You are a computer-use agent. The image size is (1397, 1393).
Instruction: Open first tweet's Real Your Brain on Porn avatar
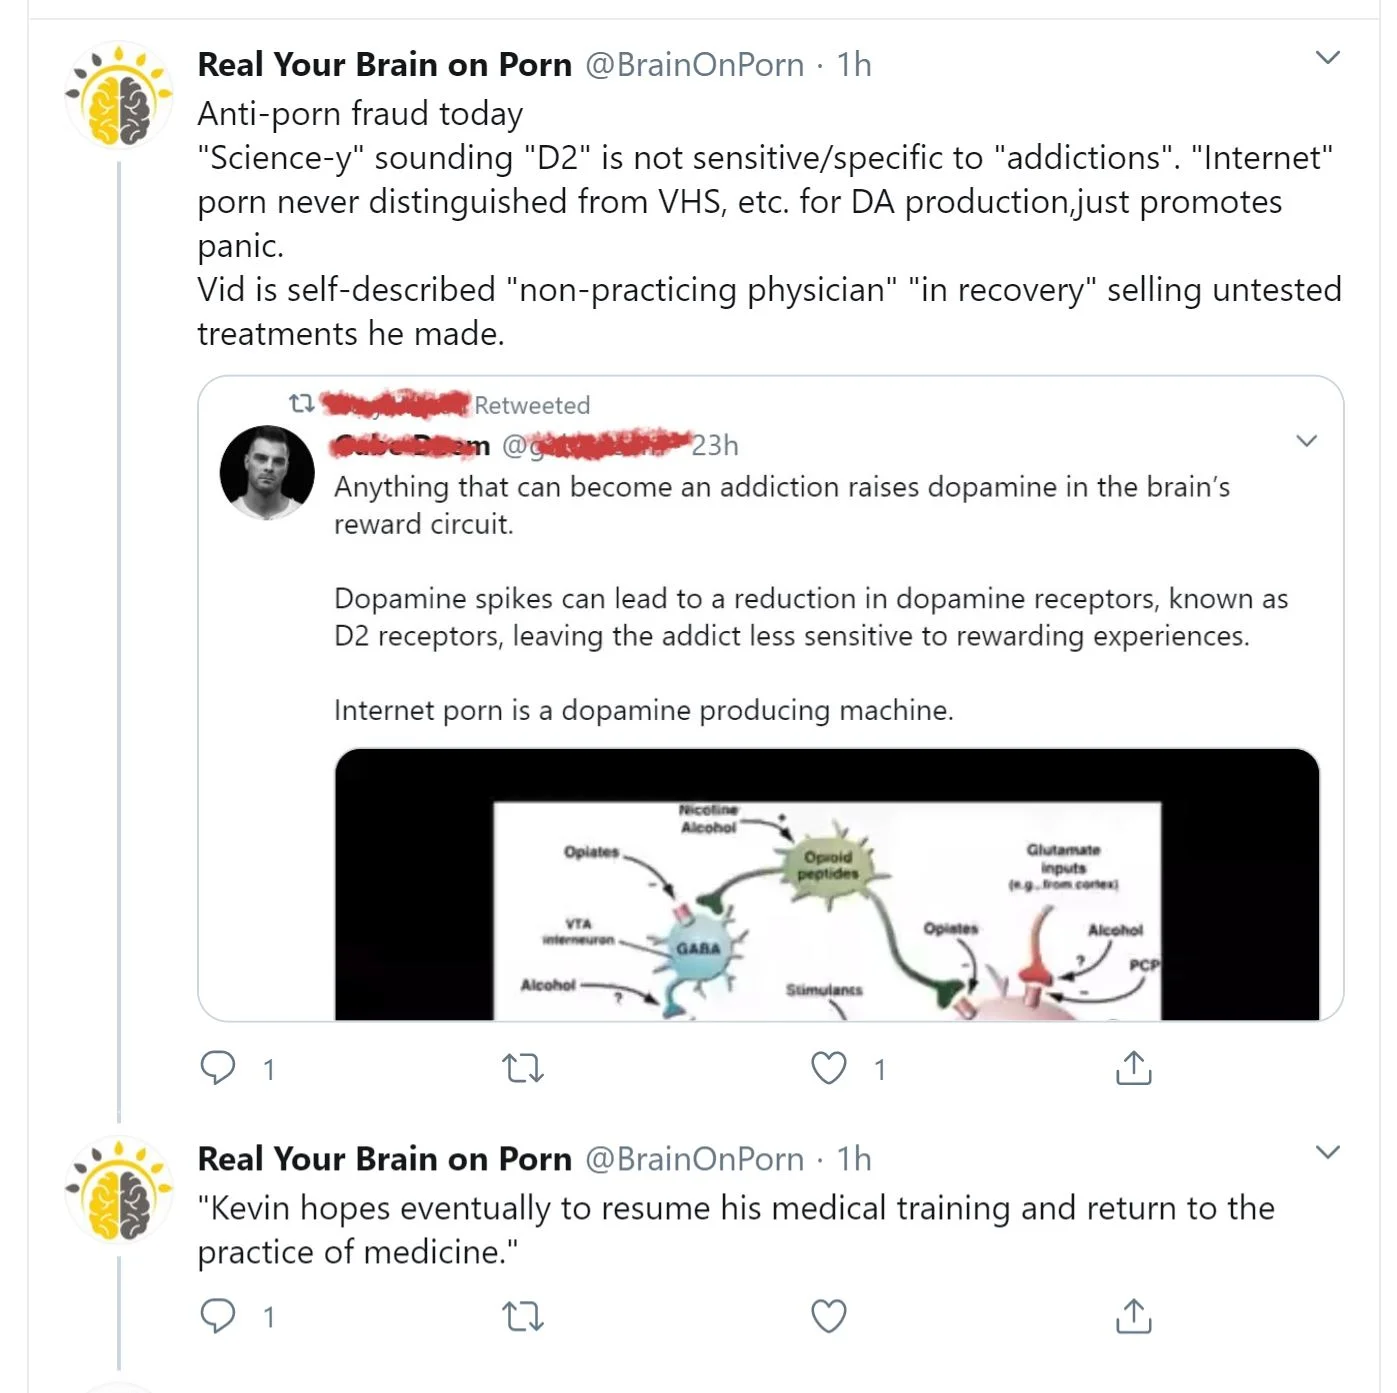click(x=119, y=98)
